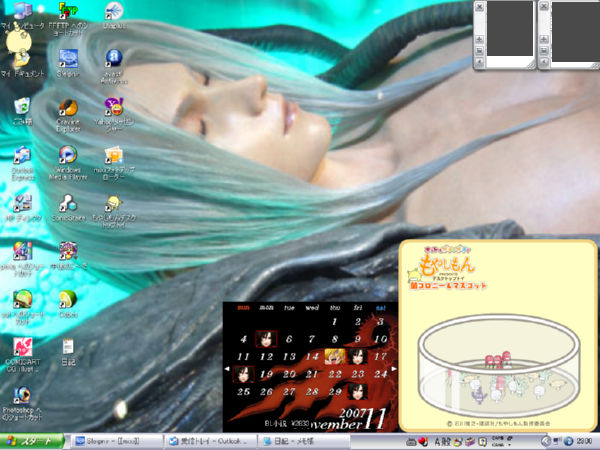Image resolution: width=600 pixels, height=450 pixels.
Task: Click the taskbar clock showing 23:00
Action: tap(585, 442)
